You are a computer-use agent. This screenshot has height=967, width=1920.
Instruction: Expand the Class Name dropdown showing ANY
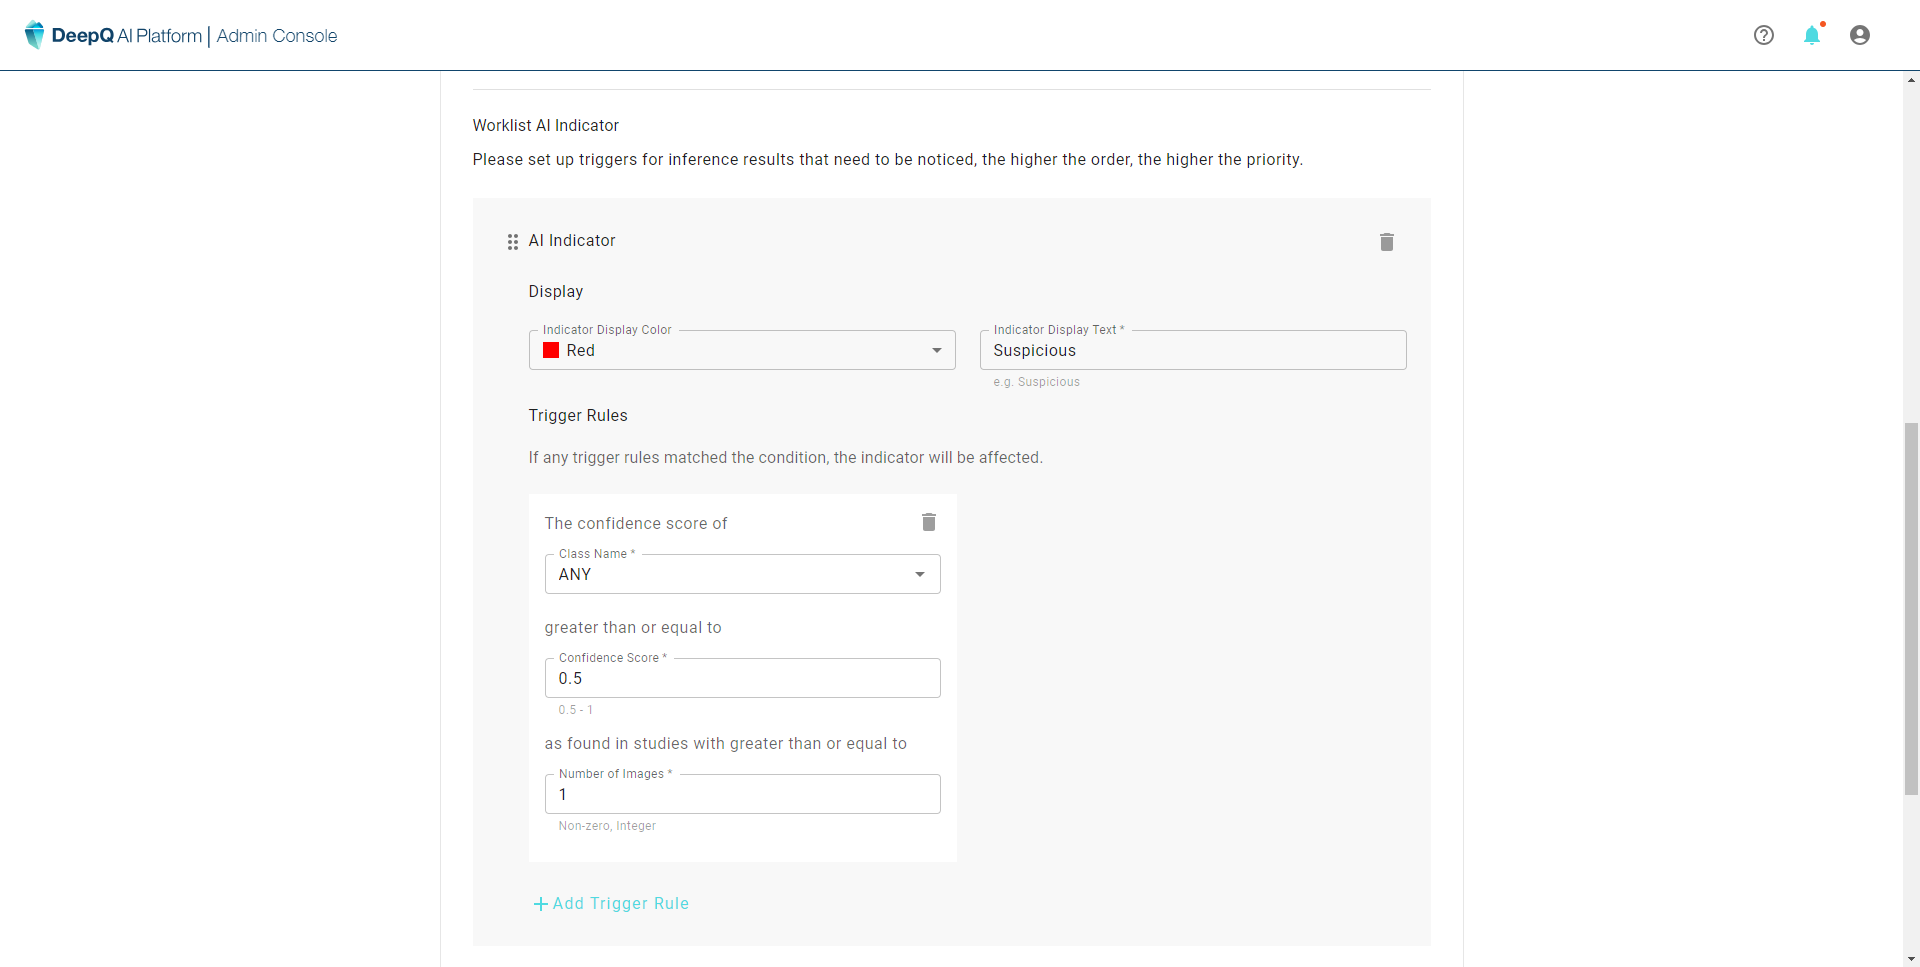click(x=741, y=575)
